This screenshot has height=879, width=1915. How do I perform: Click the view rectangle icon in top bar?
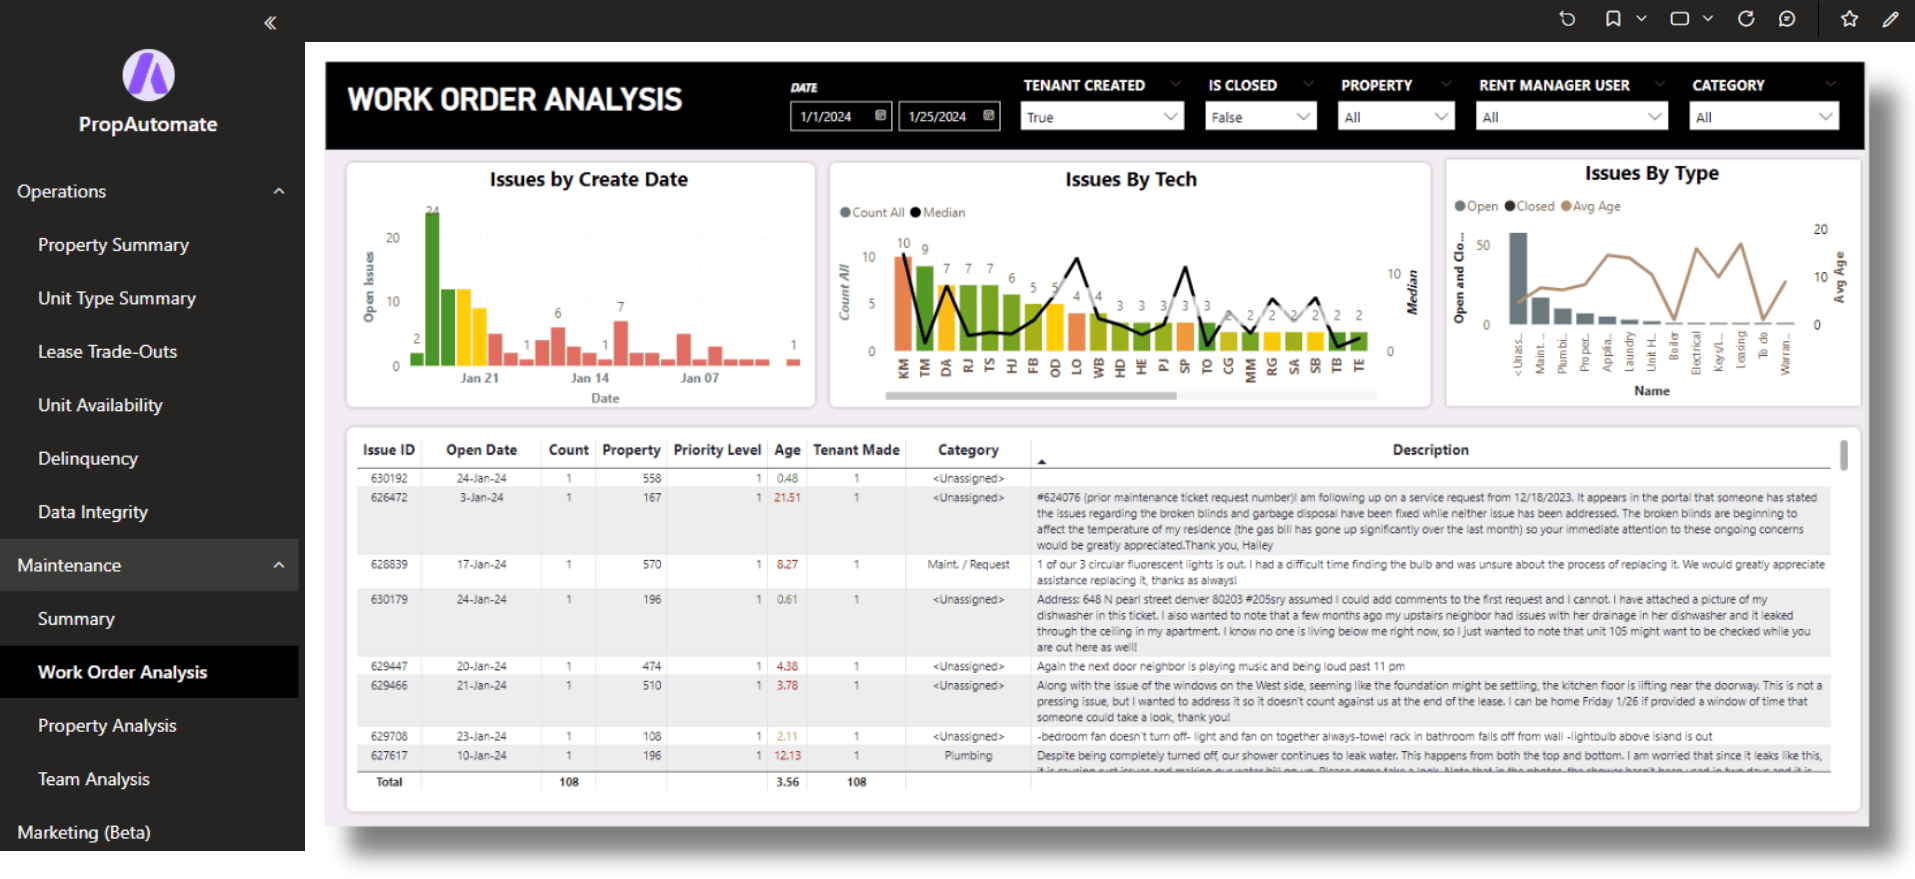click(x=1680, y=18)
